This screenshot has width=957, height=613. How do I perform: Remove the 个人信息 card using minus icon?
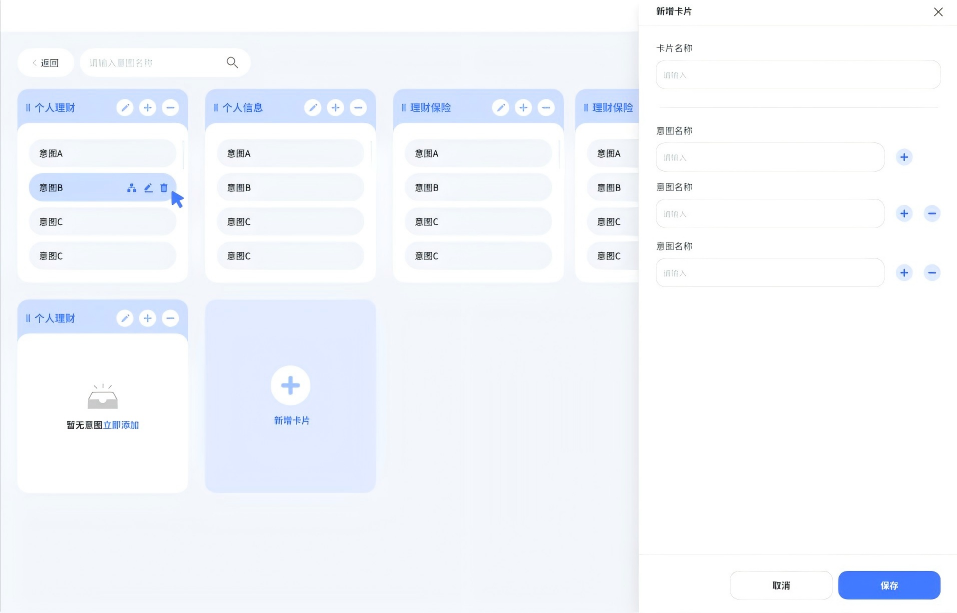tap(358, 108)
